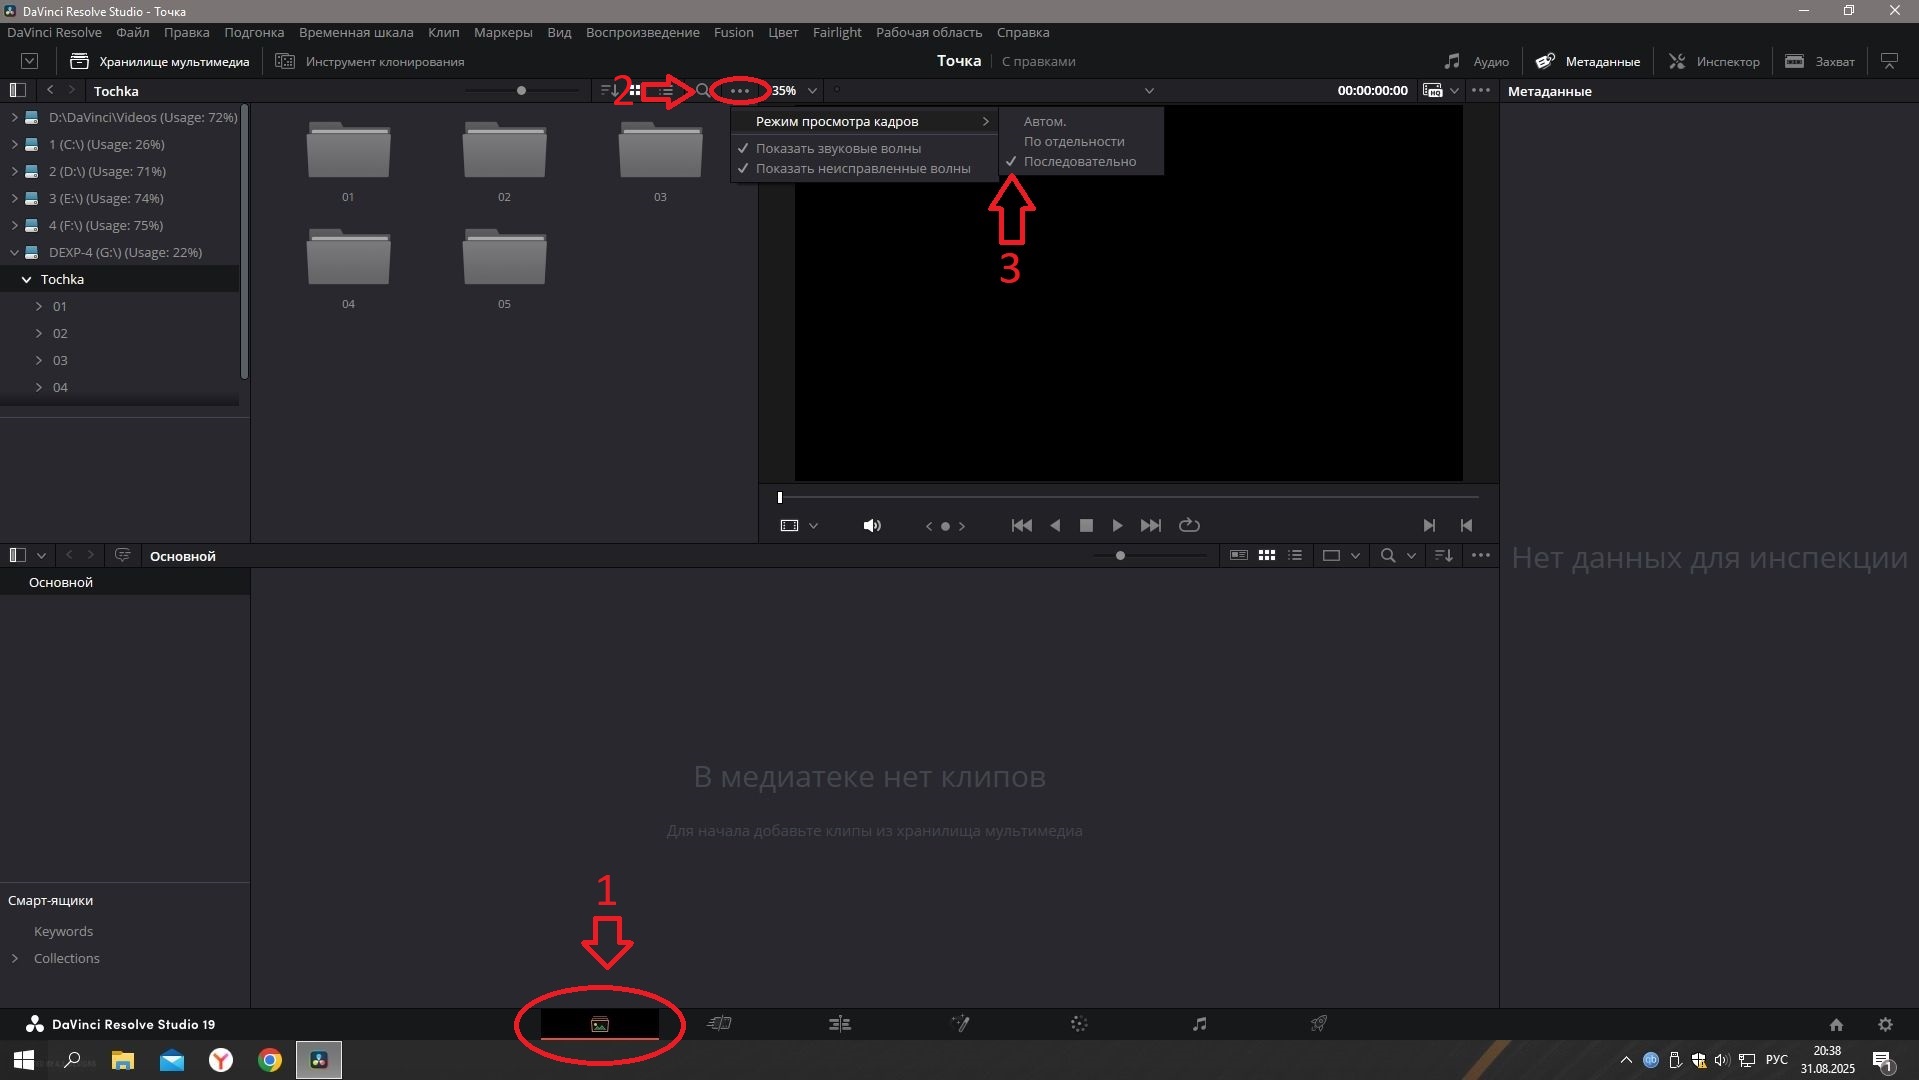Viewport: 1919px width, 1080px height.
Task: Click the search magnifier in media pool toolbar
Action: click(x=703, y=91)
